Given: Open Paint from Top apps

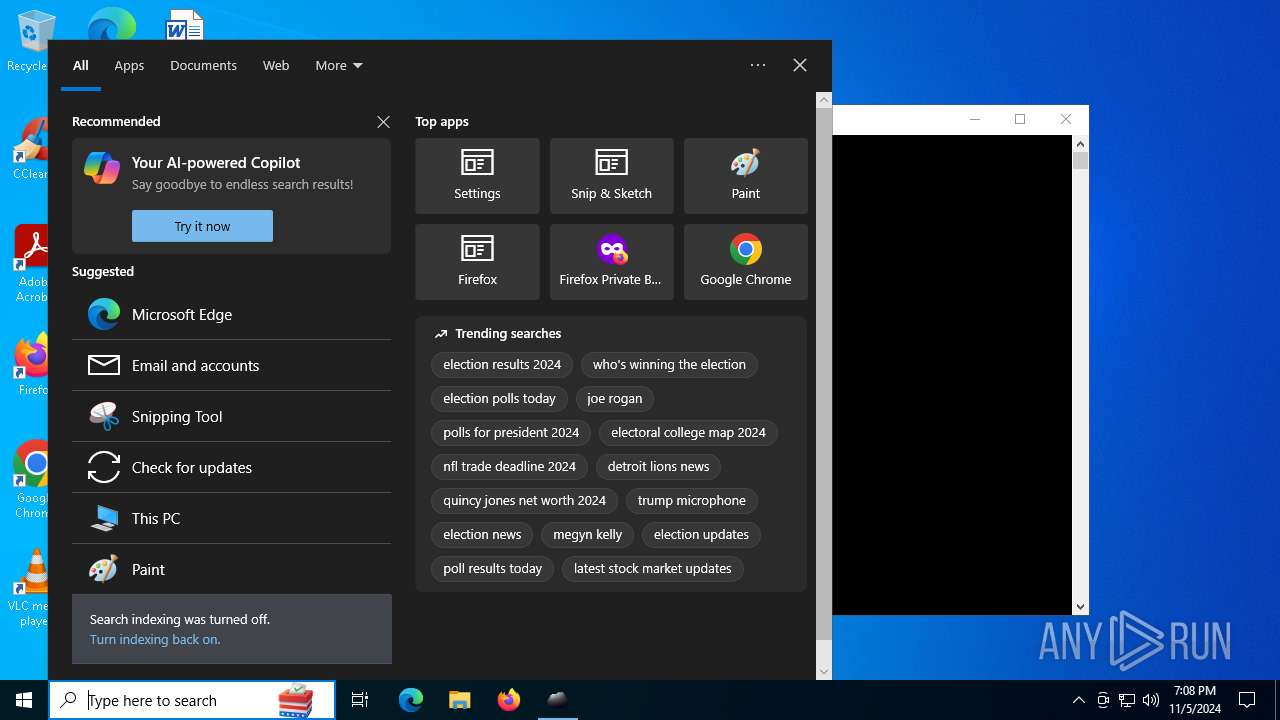Looking at the screenshot, I should pos(745,176).
